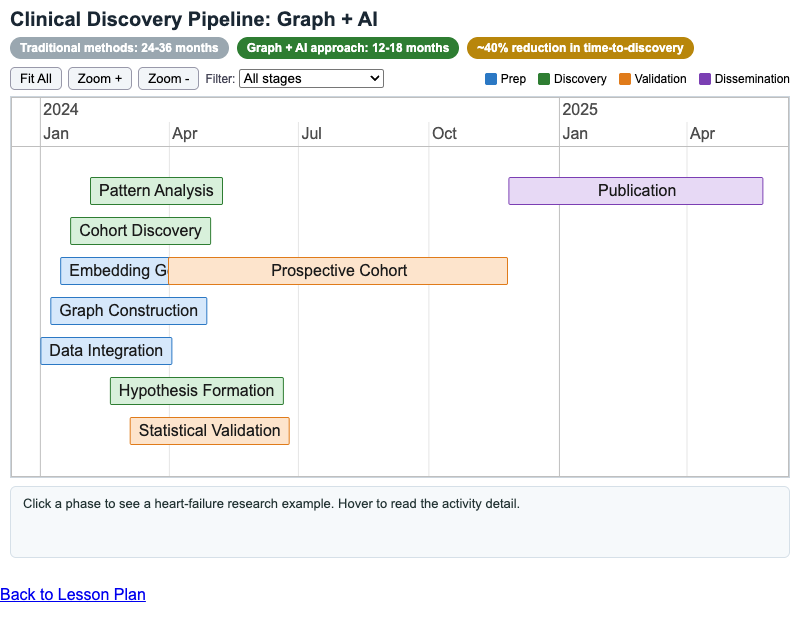Click the Clinical Discovery Pipeline page title
Viewport: 800px width, 642px height.
(194, 19)
